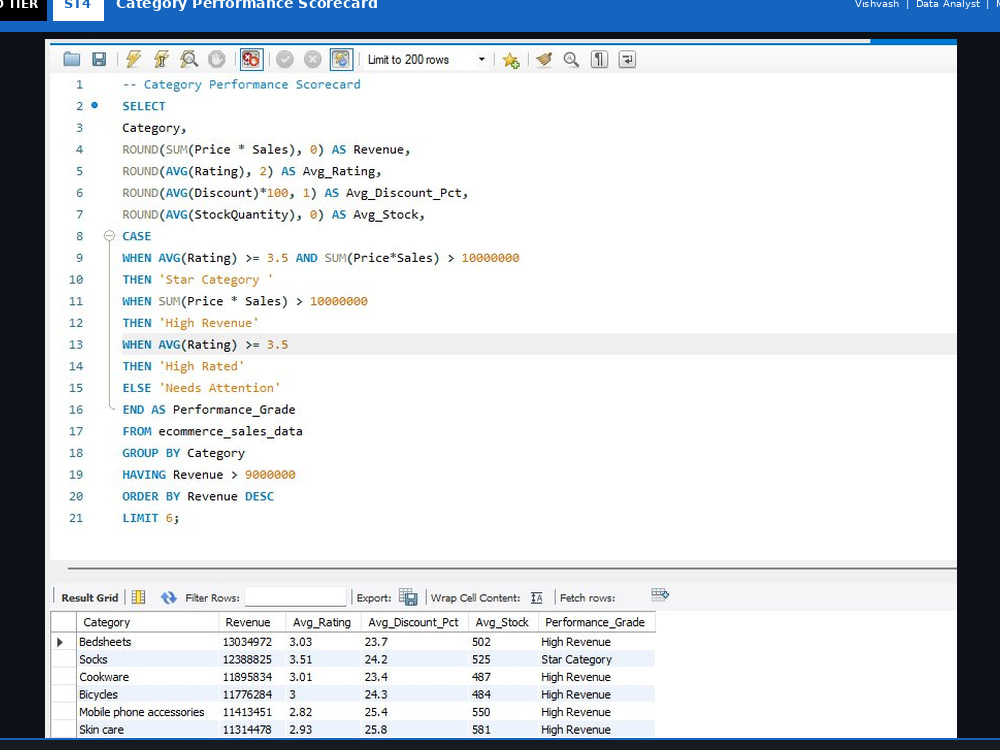Toggle Wrap Cell Content
This screenshot has height=750, width=1000.
point(537,598)
